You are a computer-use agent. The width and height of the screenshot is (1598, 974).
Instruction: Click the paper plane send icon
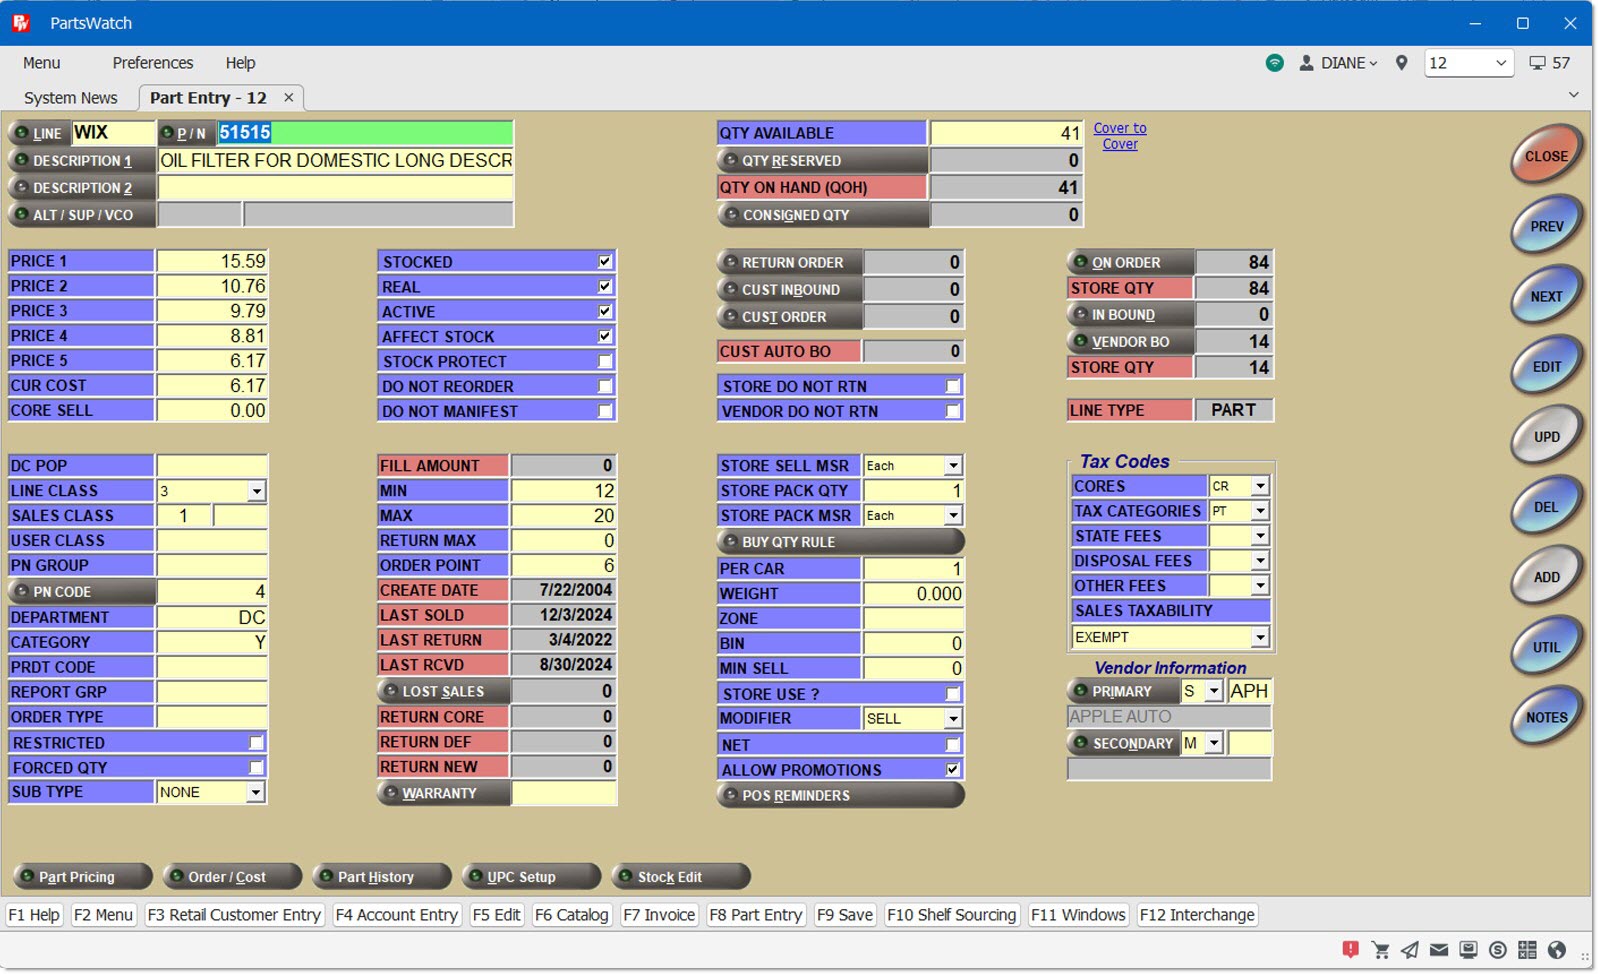coord(1410,950)
